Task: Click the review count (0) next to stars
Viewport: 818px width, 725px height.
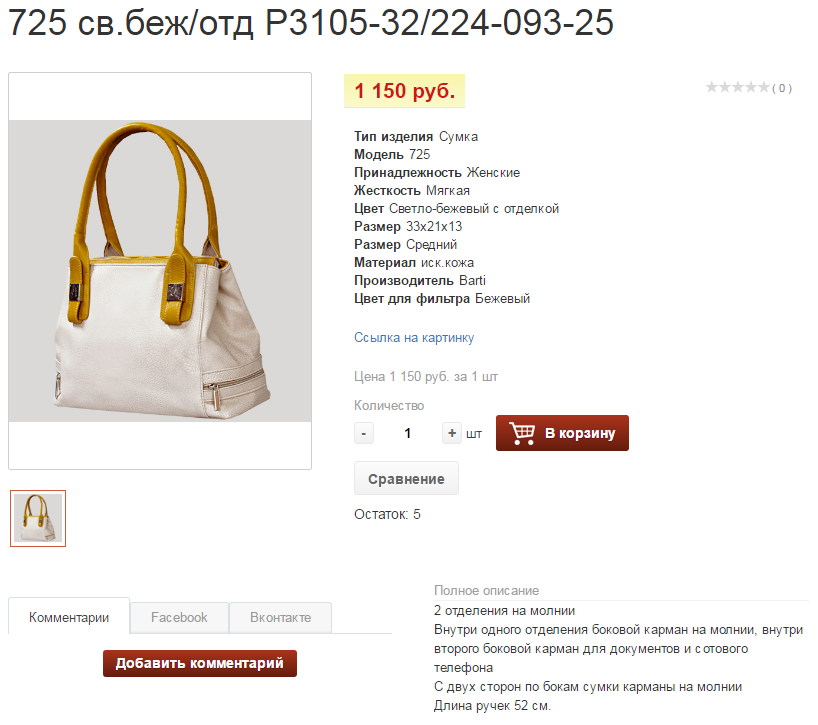Action: pyautogui.click(x=782, y=88)
